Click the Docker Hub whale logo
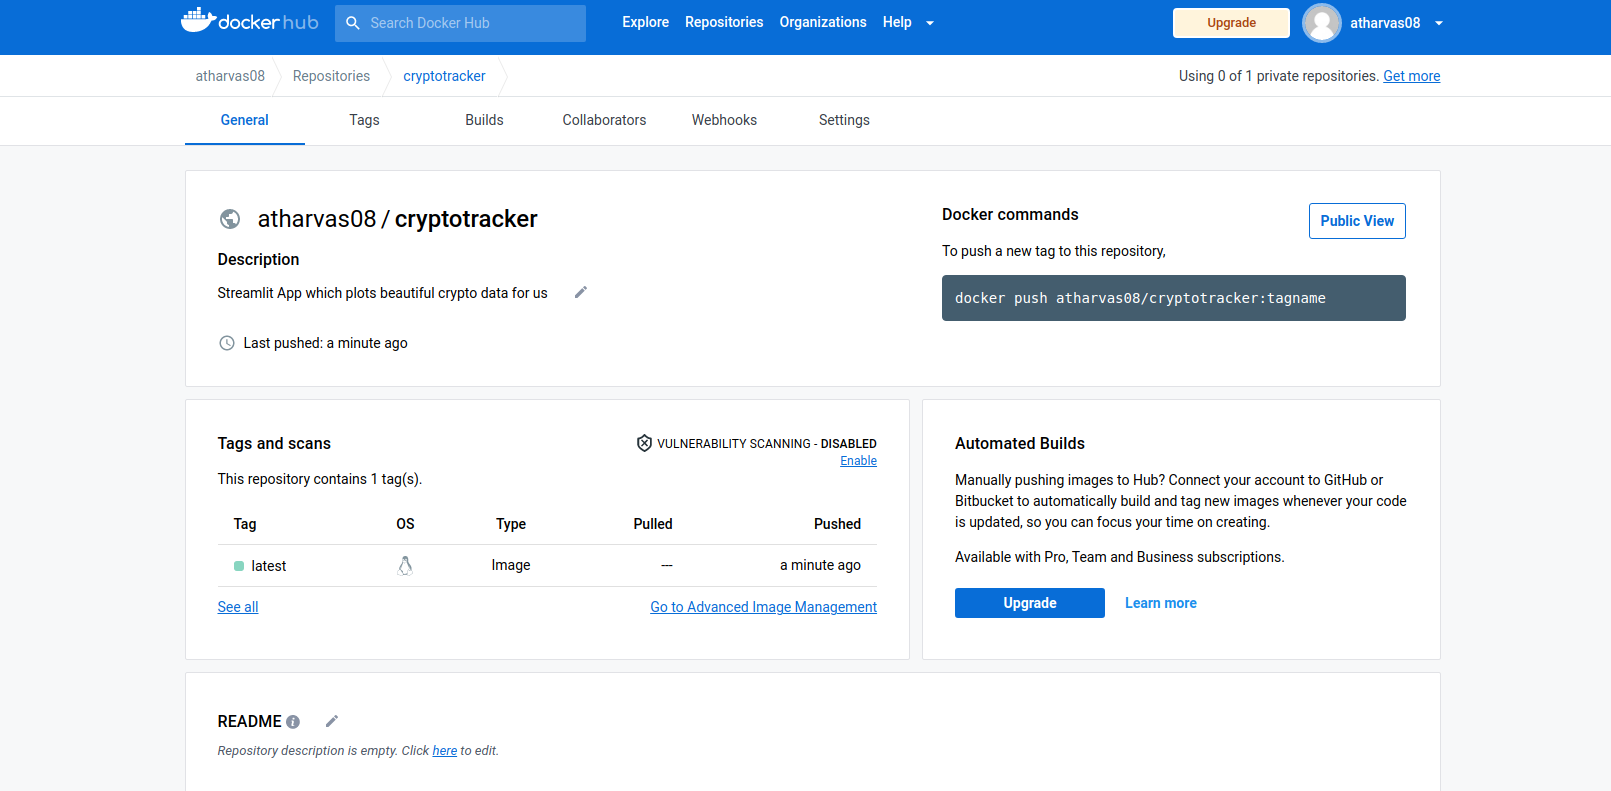 point(249,21)
